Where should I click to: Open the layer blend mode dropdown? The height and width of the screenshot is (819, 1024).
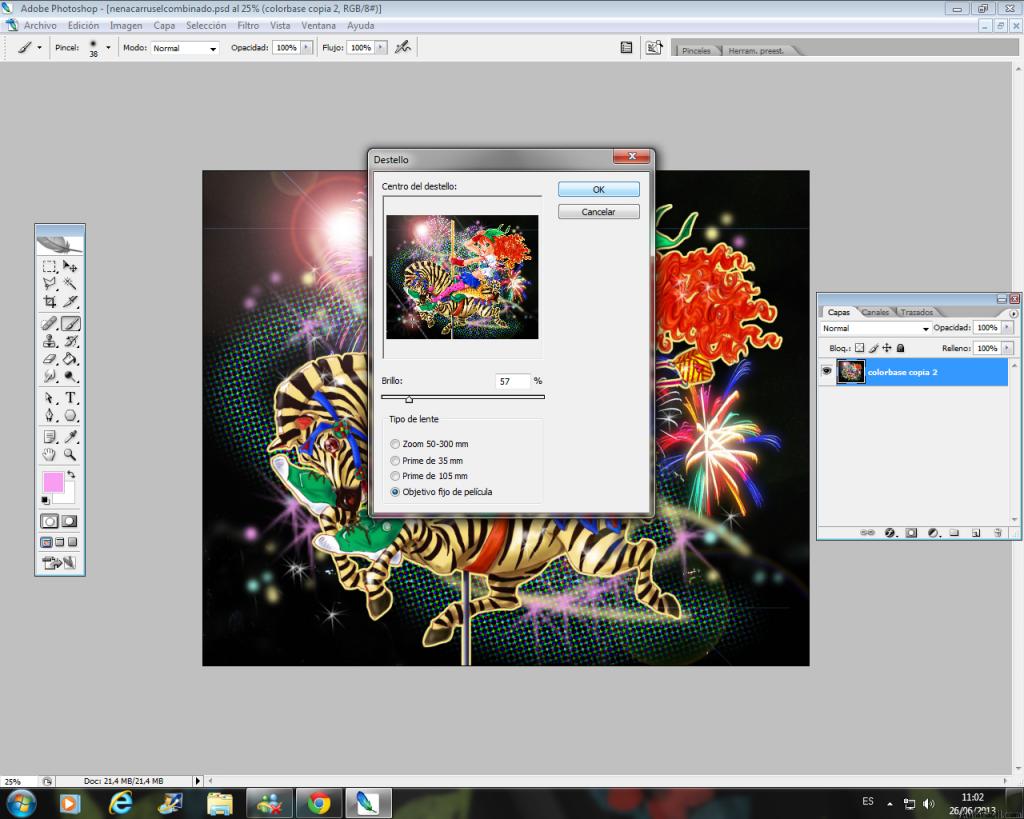[x=875, y=328]
